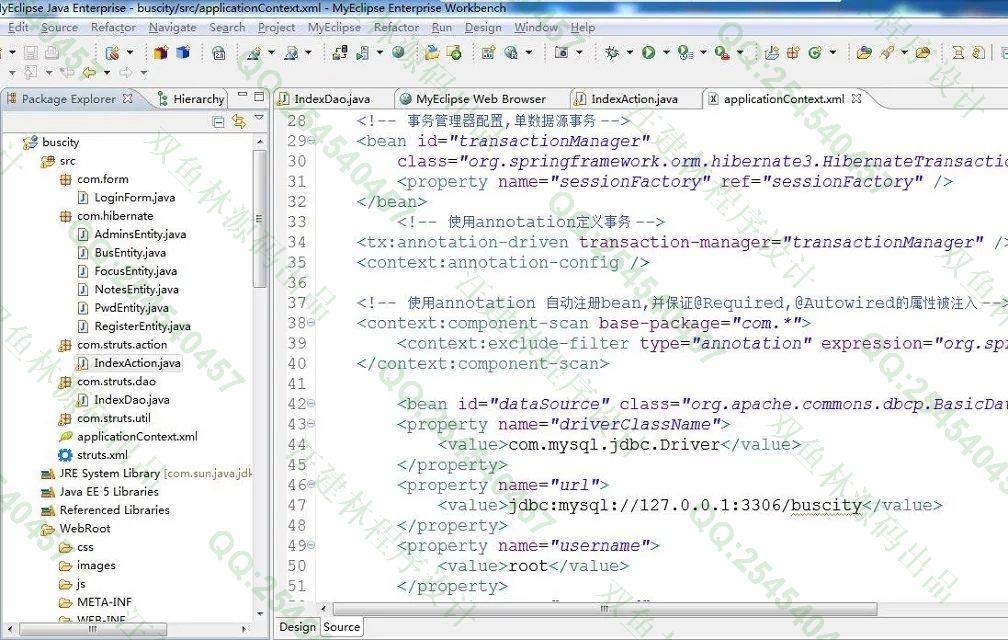
Task: Click the Search flashlight icon
Action: click(x=888, y=52)
